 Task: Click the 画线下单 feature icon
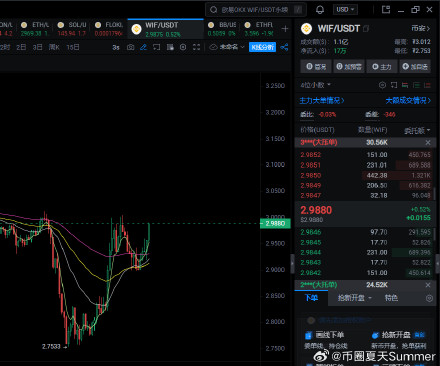[x=309, y=335]
